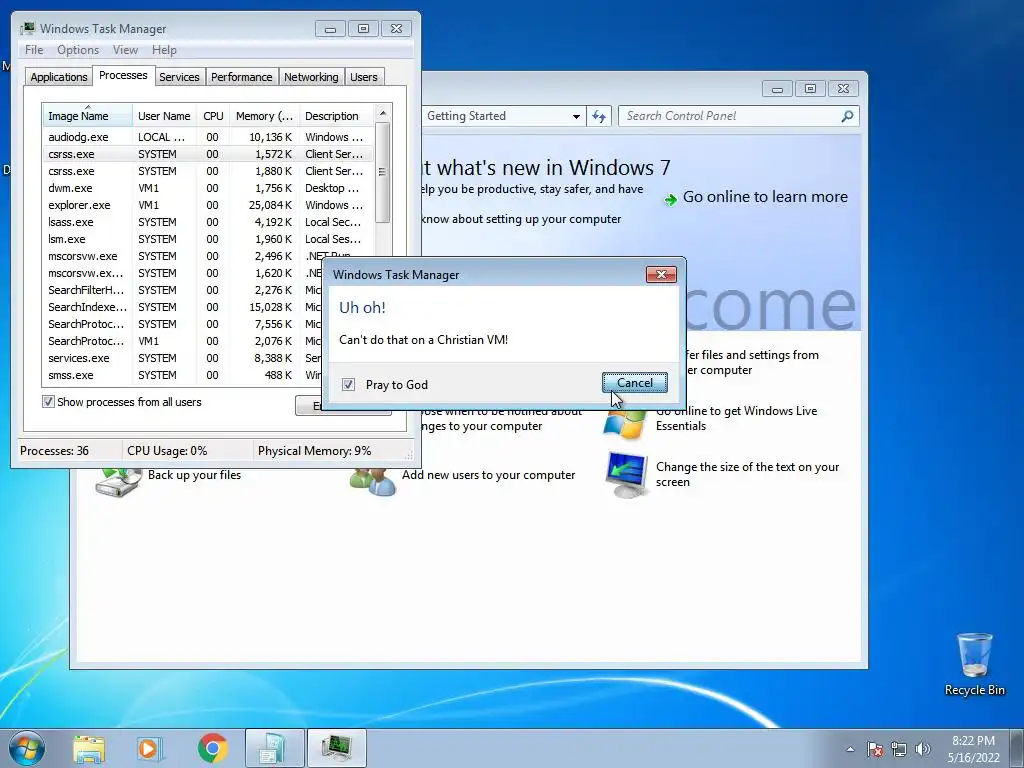Open the network tray icon
The image size is (1024, 768).
[899, 749]
